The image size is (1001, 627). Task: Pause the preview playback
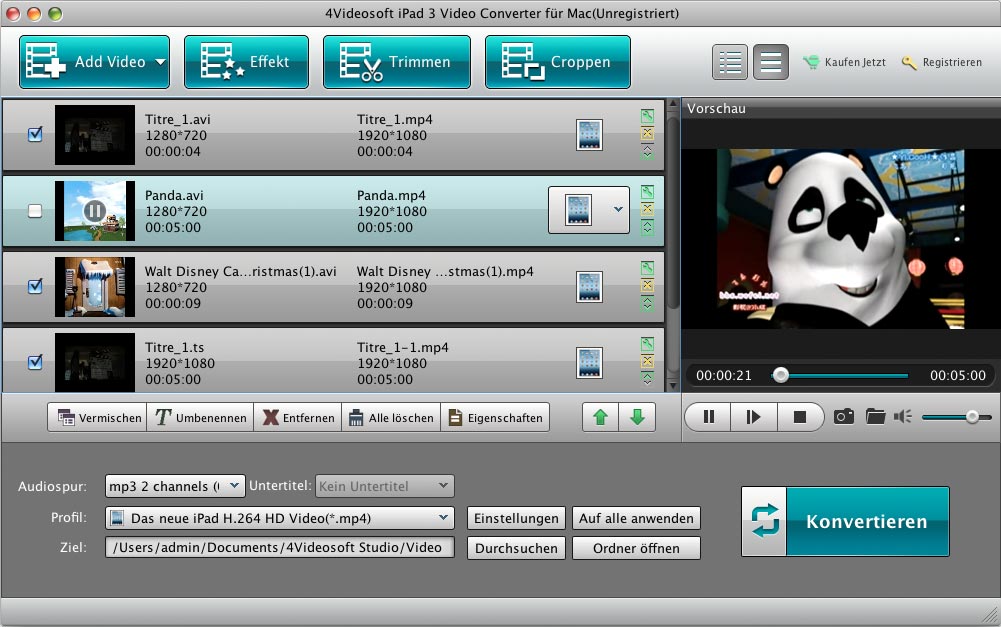pyautogui.click(x=708, y=417)
